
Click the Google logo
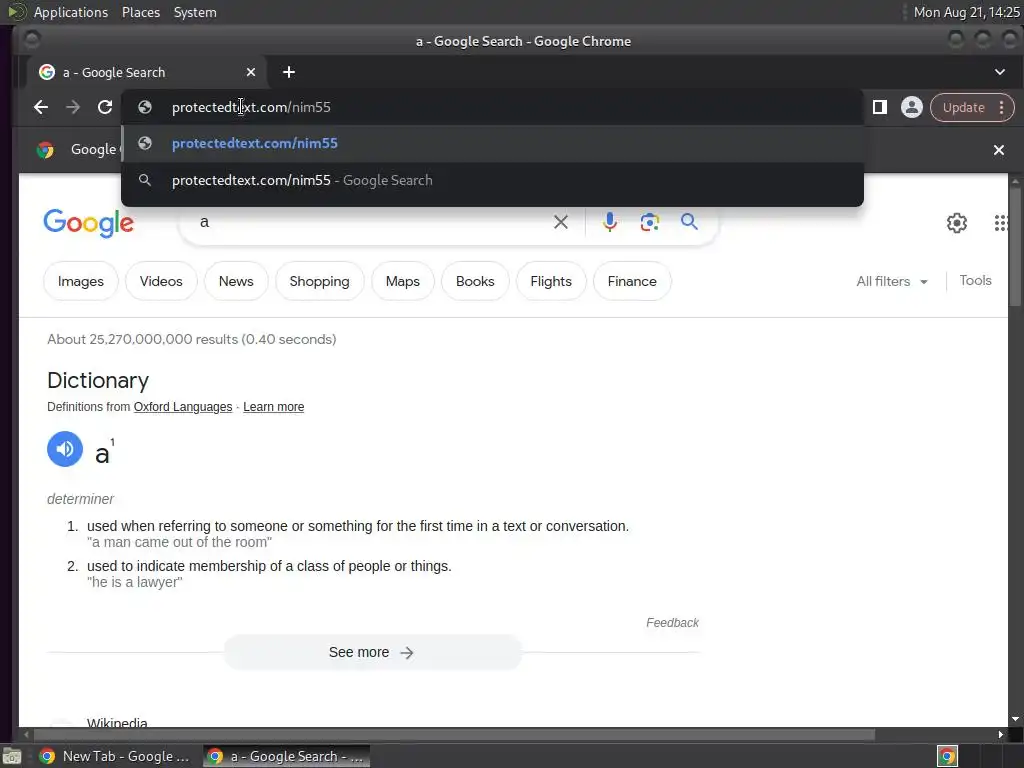pos(89,223)
